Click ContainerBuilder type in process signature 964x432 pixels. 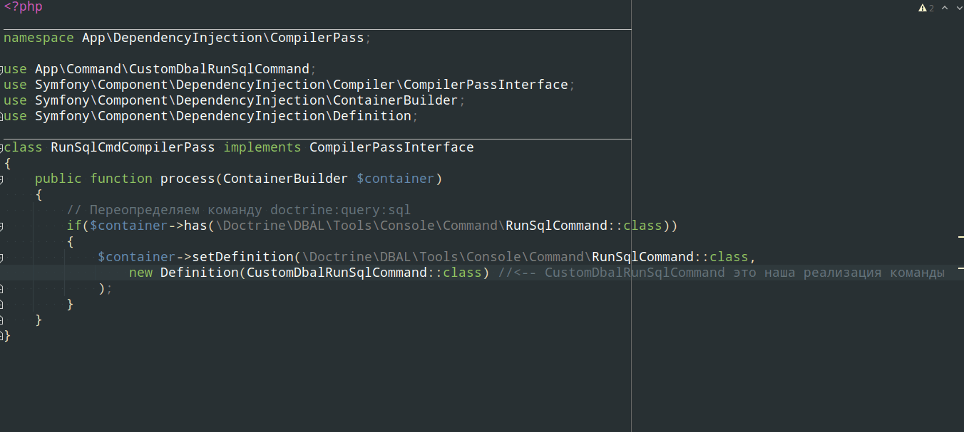285,179
